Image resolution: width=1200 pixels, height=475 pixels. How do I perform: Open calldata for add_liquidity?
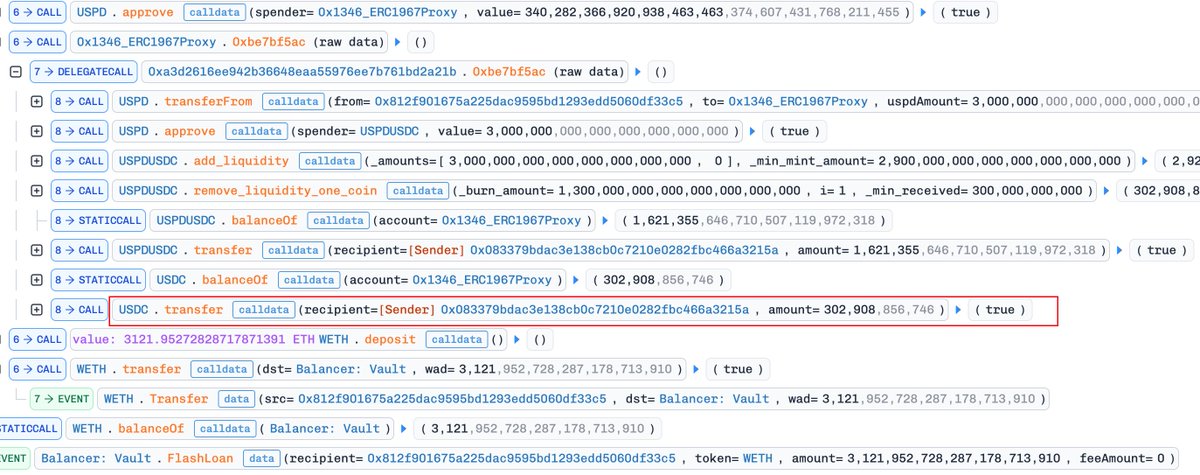coord(331,161)
